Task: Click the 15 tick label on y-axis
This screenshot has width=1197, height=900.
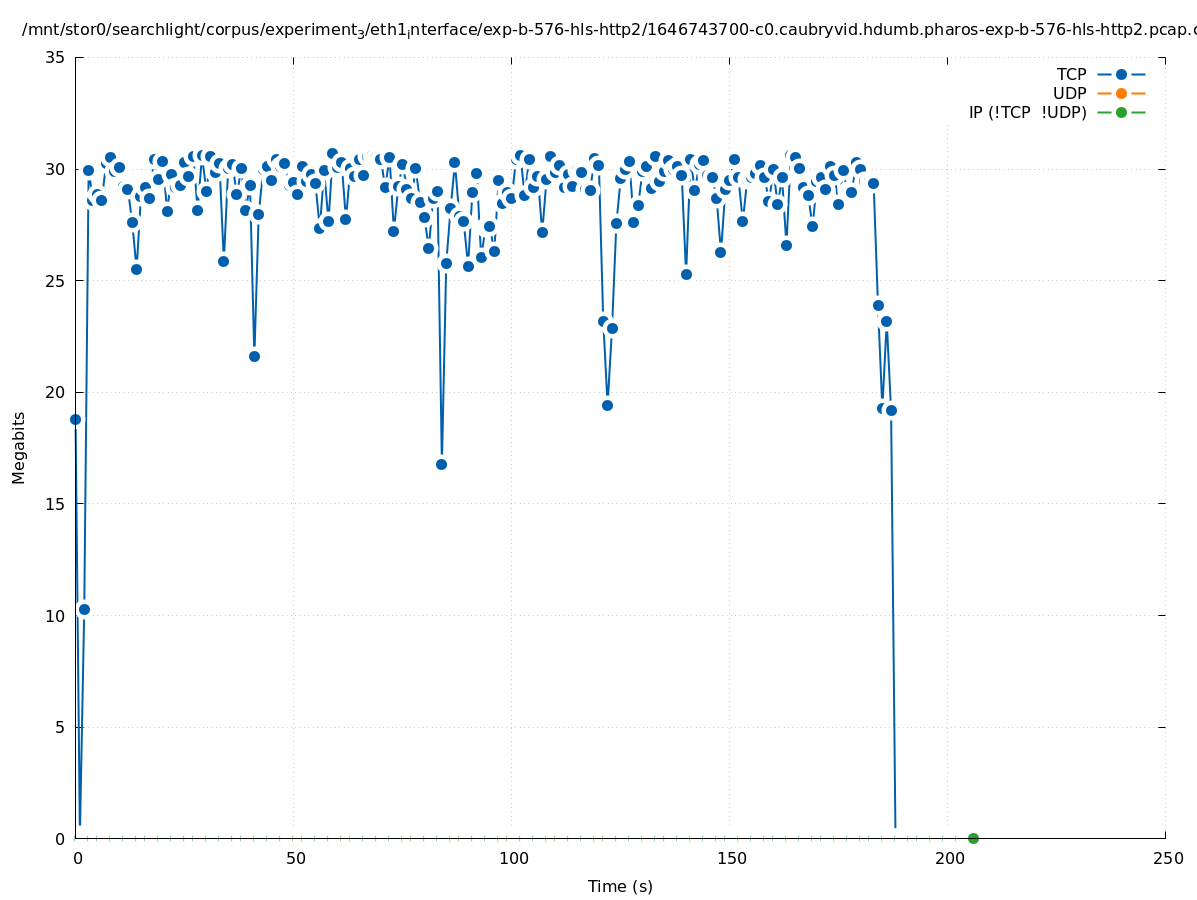Action: 56,504
